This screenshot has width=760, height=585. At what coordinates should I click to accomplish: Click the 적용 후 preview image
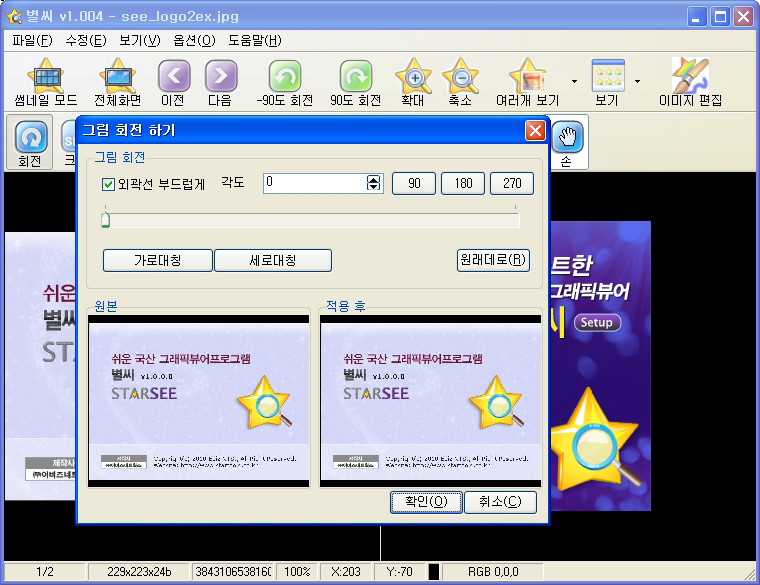(x=431, y=401)
